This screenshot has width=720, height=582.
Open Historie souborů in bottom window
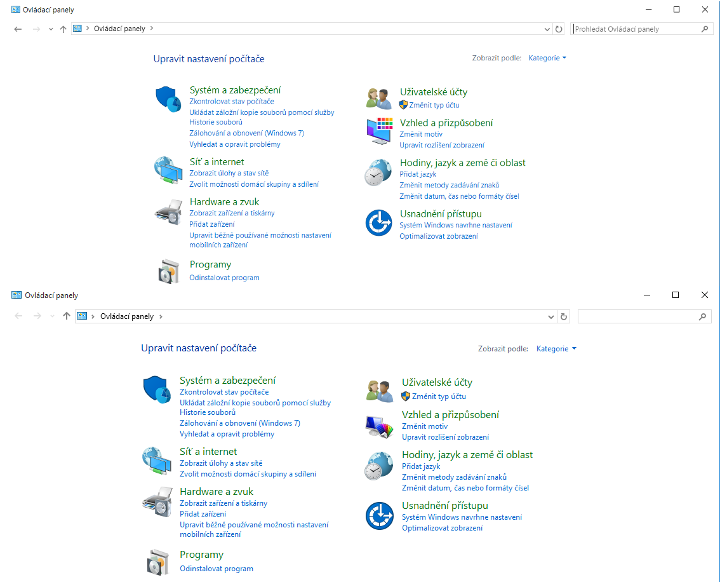click(x=208, y=412)
